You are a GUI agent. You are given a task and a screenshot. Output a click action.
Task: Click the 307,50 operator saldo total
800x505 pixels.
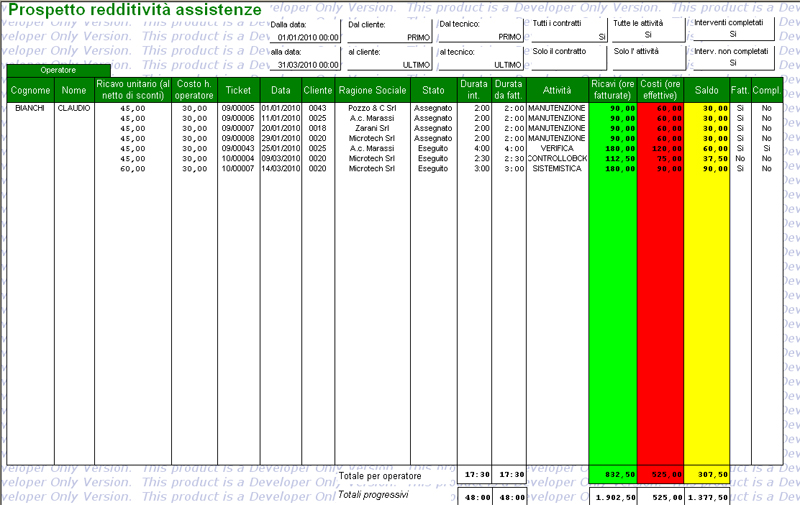click(713, 475)
